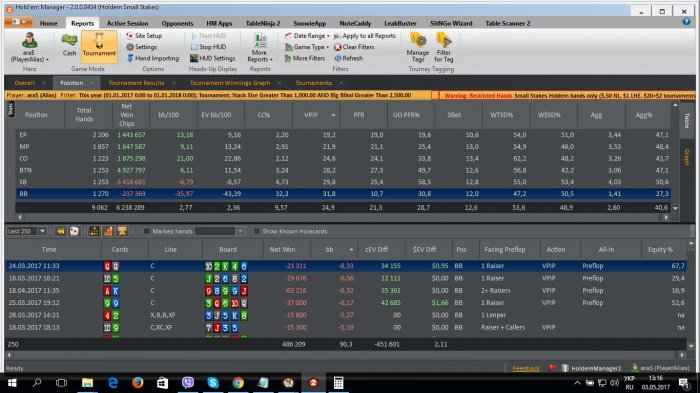Click the Refresh filters icon
Image resolution: width=700 pixels, height=393 pixels.
pos(338,58)
